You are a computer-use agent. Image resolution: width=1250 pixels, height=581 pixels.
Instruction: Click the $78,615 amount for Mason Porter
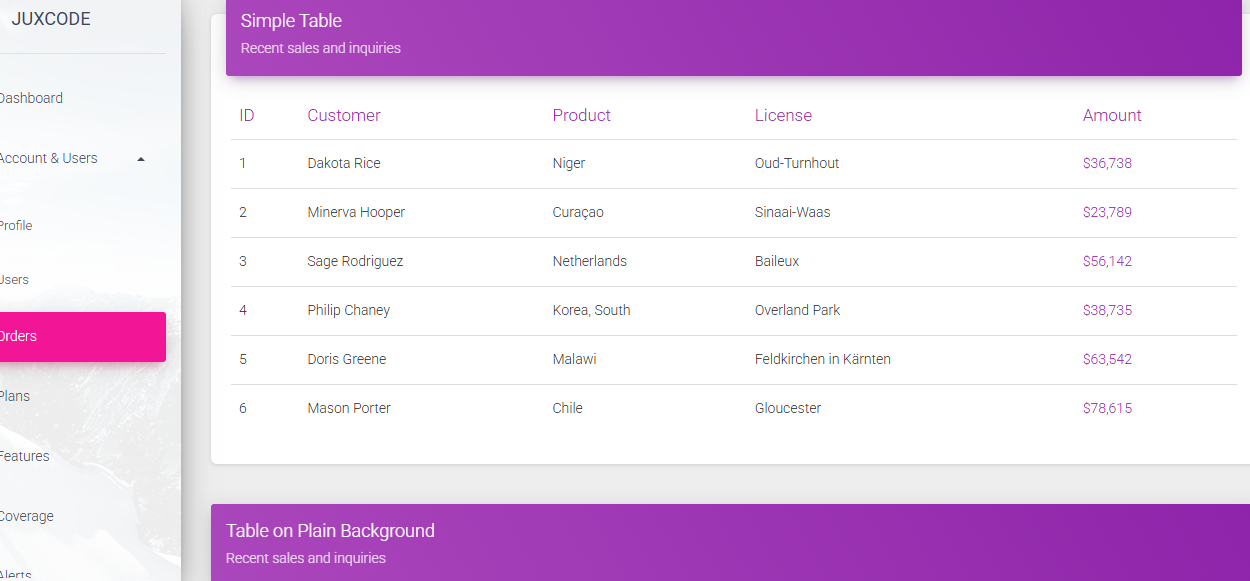pyautogui.click(x=1107, y=408)
